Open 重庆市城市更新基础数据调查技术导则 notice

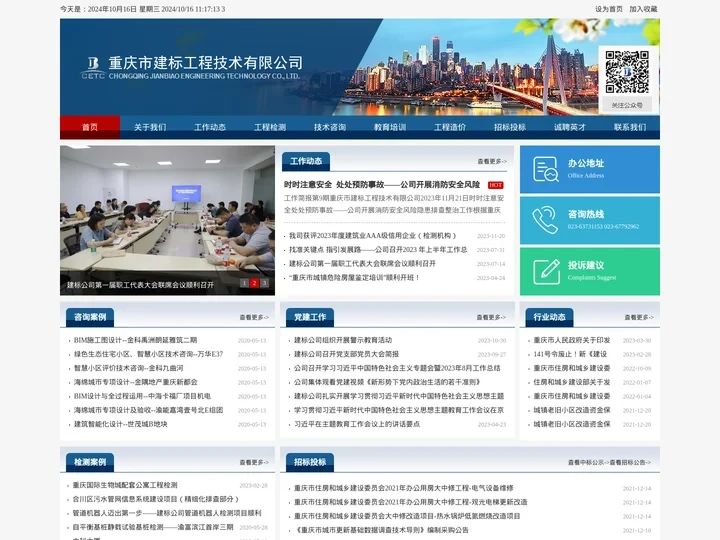381,530
